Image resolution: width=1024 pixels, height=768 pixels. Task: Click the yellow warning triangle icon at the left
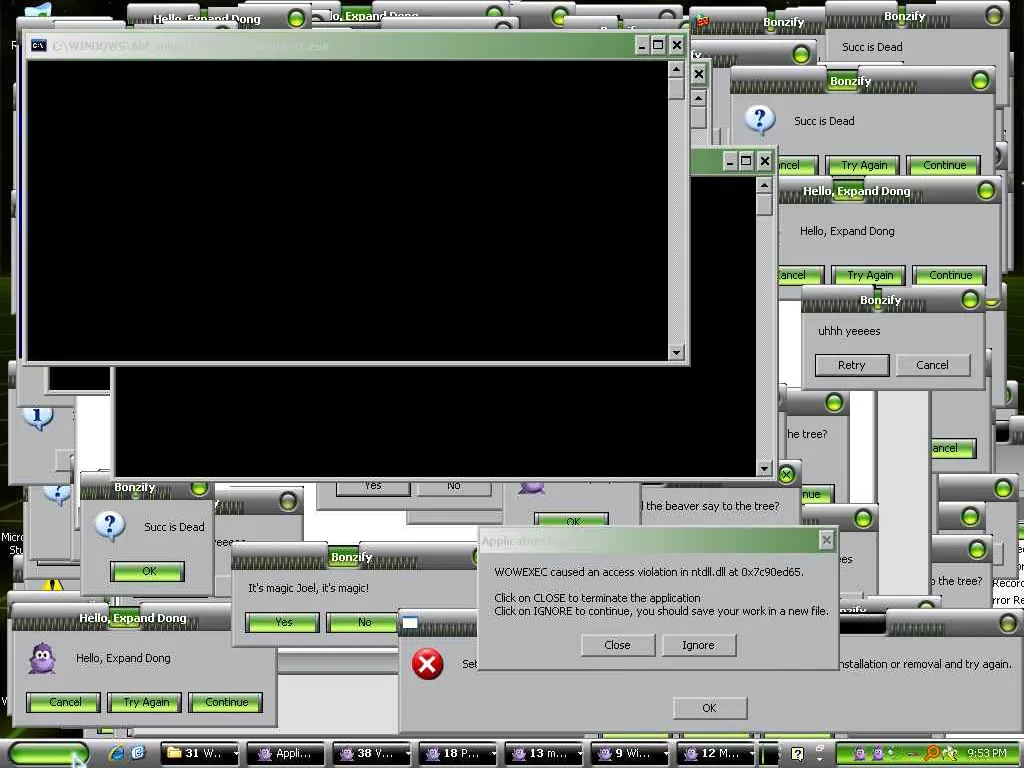[x=53, y=584]
